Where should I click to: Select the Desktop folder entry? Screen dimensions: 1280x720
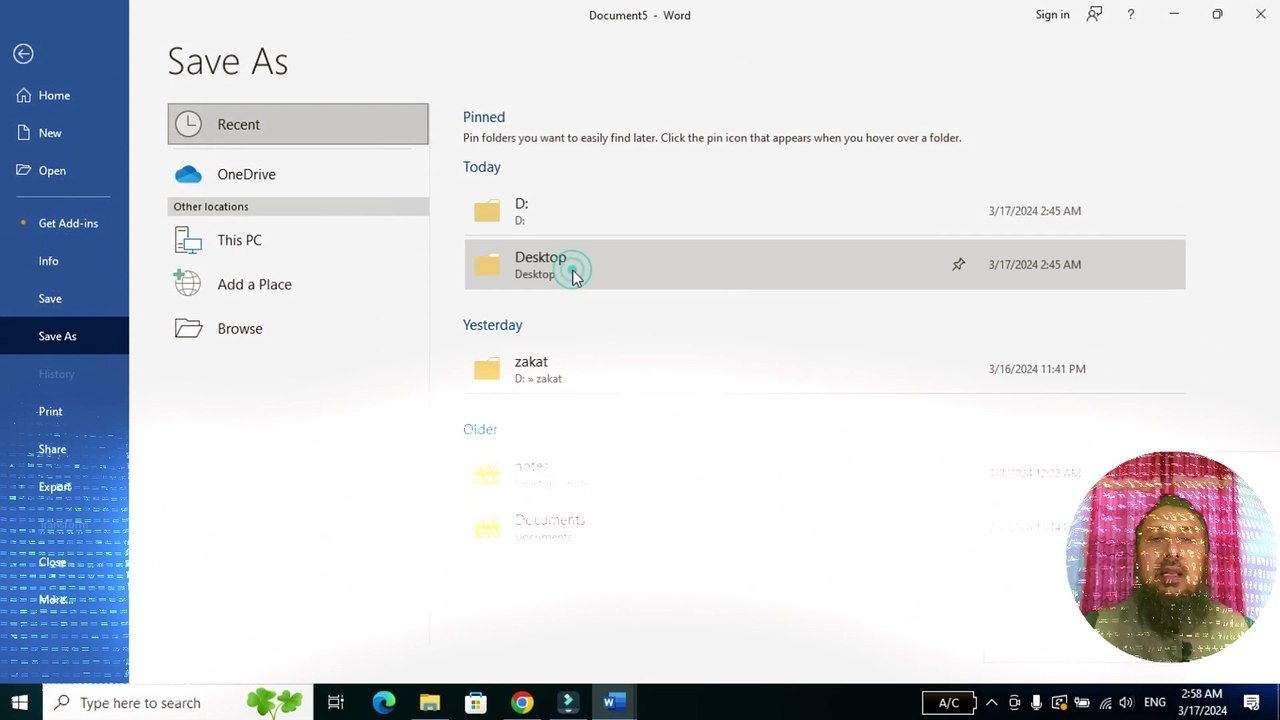click(x=825, y=265)
